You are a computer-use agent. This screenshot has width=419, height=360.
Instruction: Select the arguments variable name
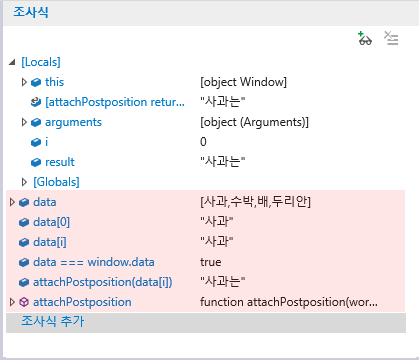click(x=73, y=122)
